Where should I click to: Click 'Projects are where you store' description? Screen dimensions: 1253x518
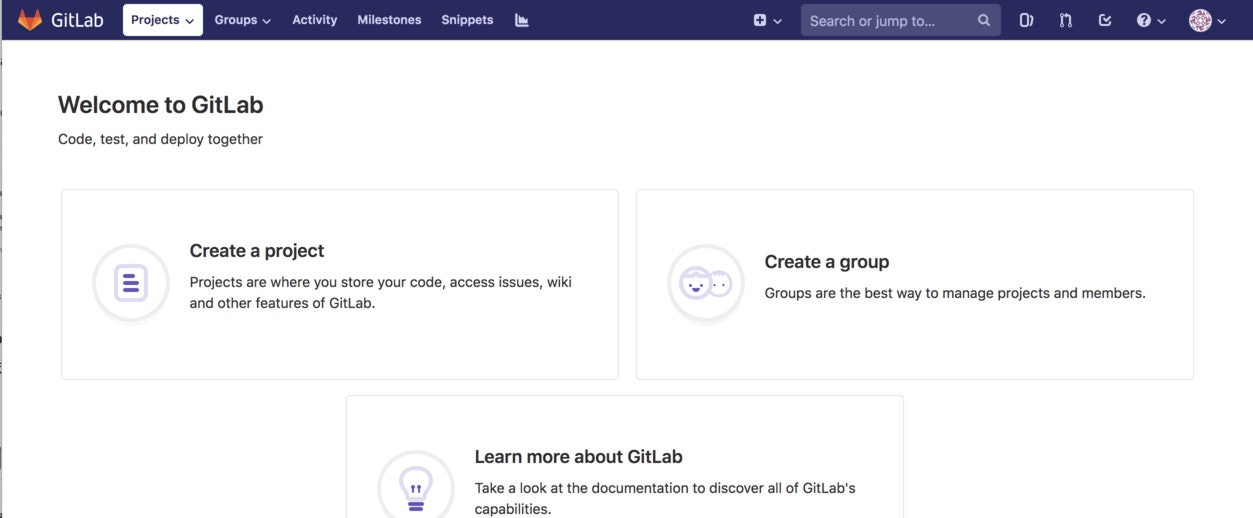(x=381, y=292)
